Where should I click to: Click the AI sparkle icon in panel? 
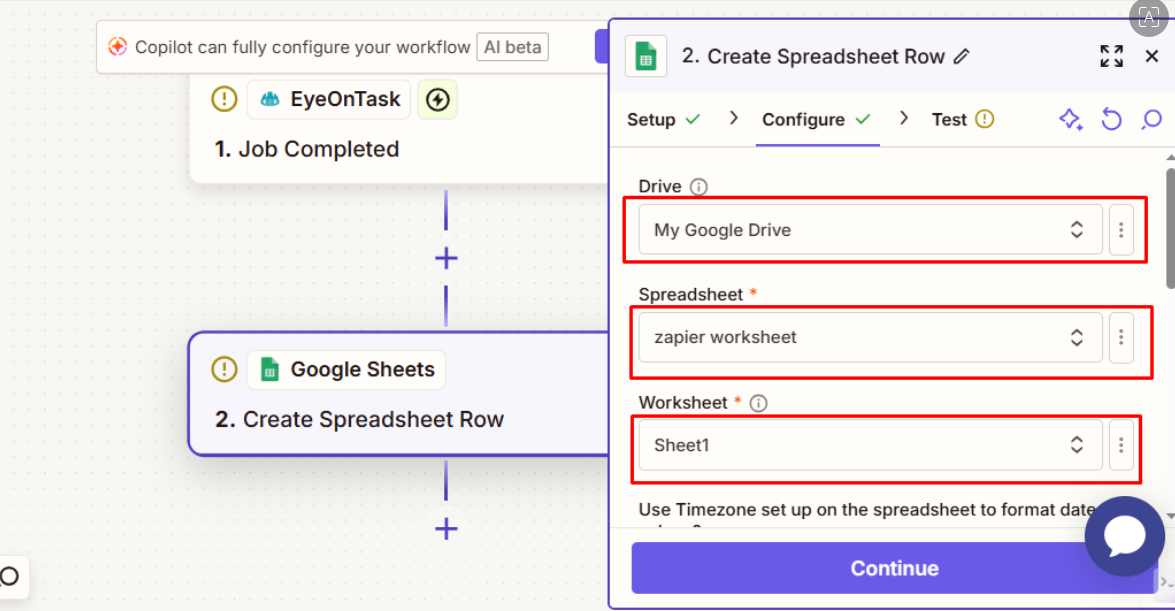point(1070,120)
